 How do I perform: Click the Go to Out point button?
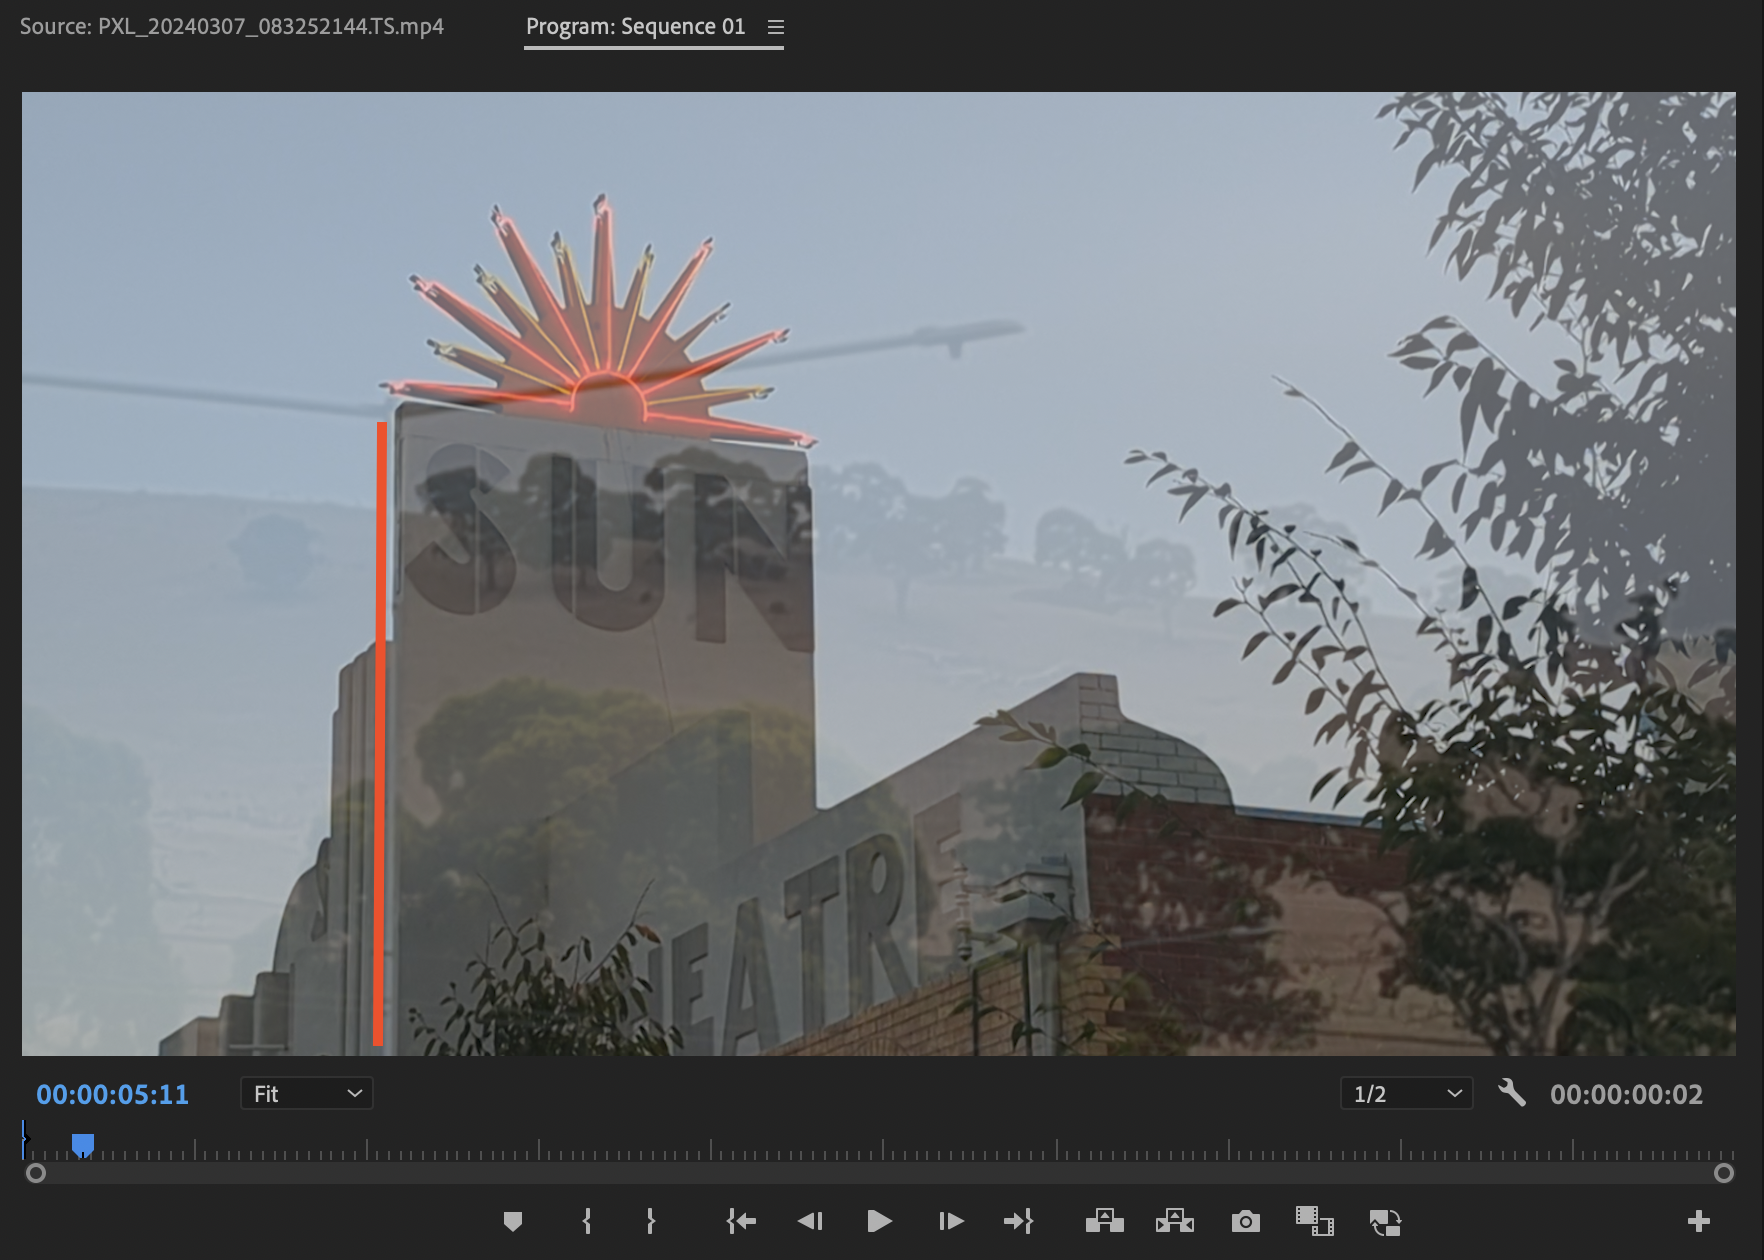(x=1018, y=1221)
